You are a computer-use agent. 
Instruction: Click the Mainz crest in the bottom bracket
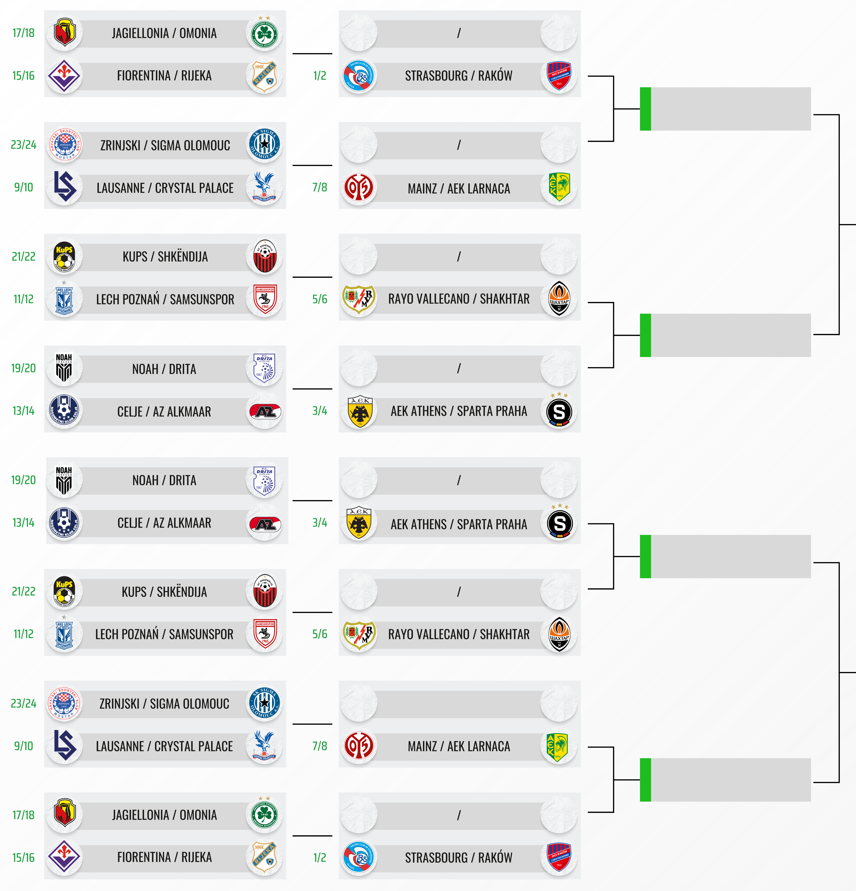pos(359,746)
